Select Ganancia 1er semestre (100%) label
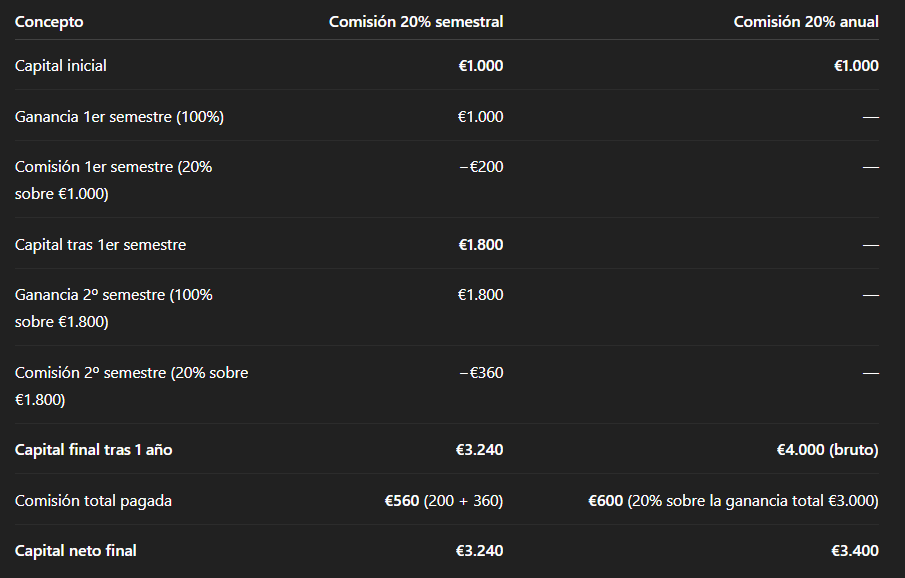 click(x=119, y=117)
